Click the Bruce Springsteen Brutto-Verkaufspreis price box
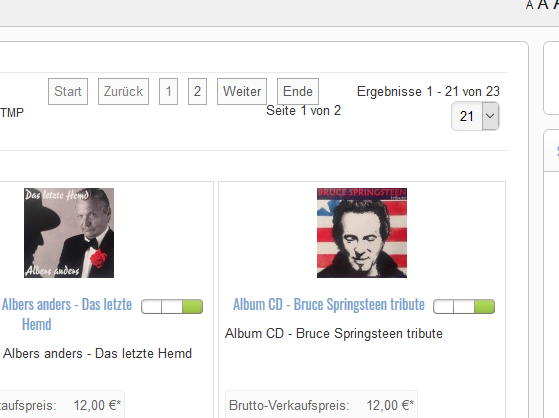This screenshot has width=559, height=418. pos(321,405)
